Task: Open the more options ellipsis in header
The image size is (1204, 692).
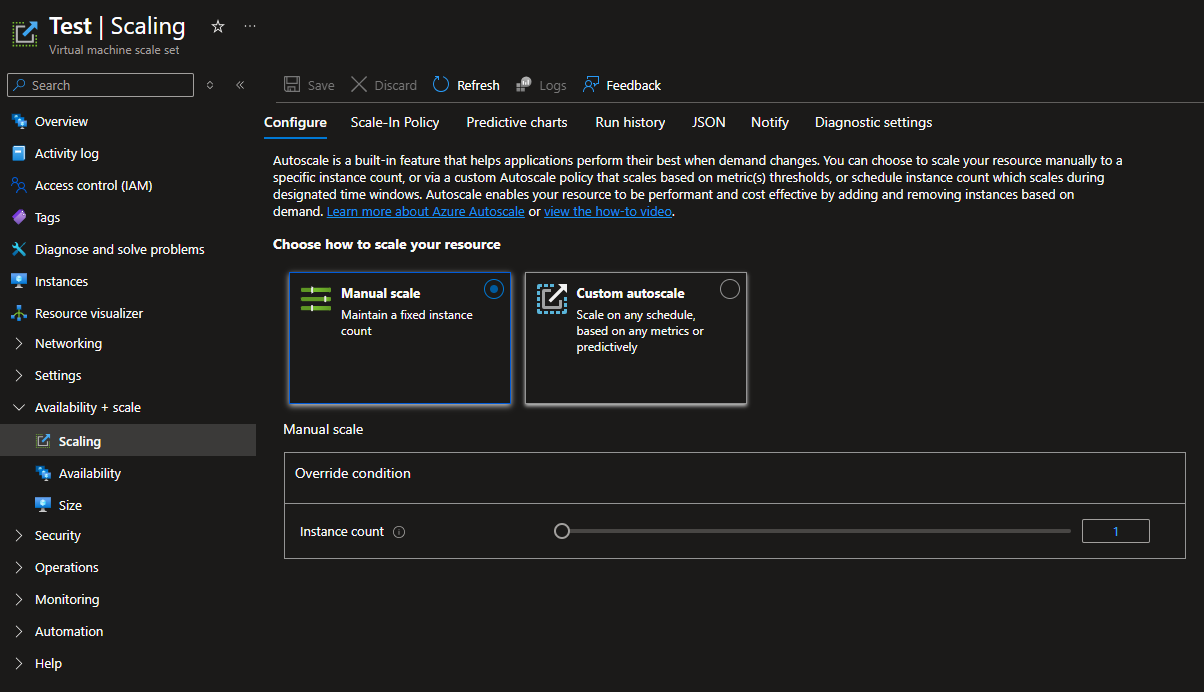Action: point(250,26)
